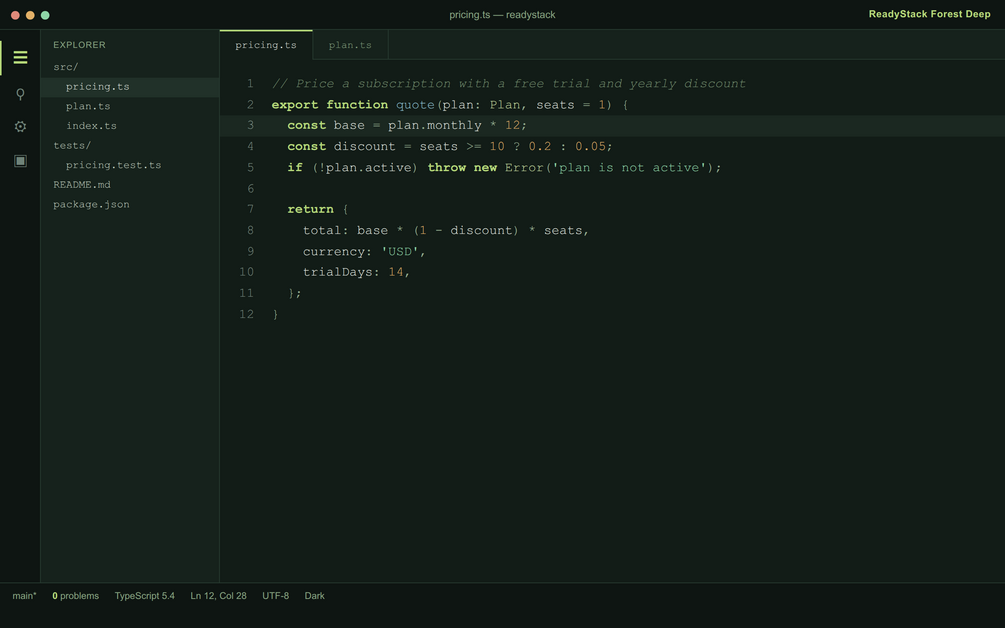The width and height of the screenshot is (1005, 628).
Task: Click the 'return' keyword on line 7
Action: [x=310, y=210]
